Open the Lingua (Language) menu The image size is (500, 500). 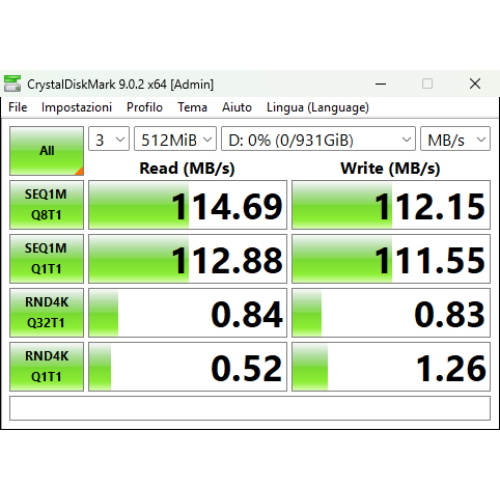(x=318, y=108)
